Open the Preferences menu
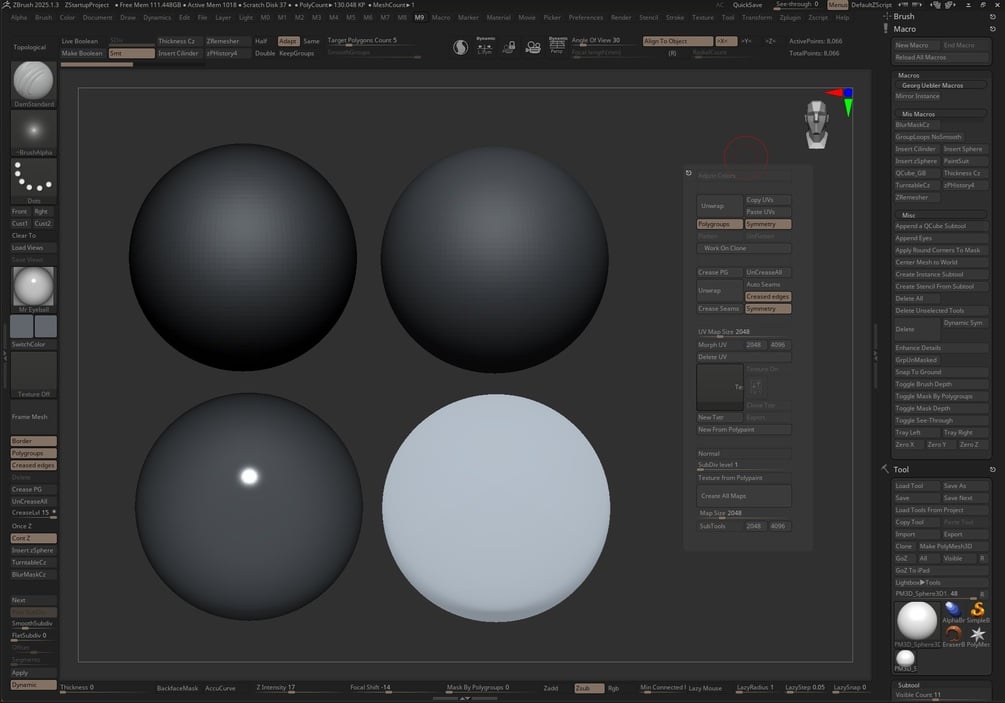 [x=586, y=17]
